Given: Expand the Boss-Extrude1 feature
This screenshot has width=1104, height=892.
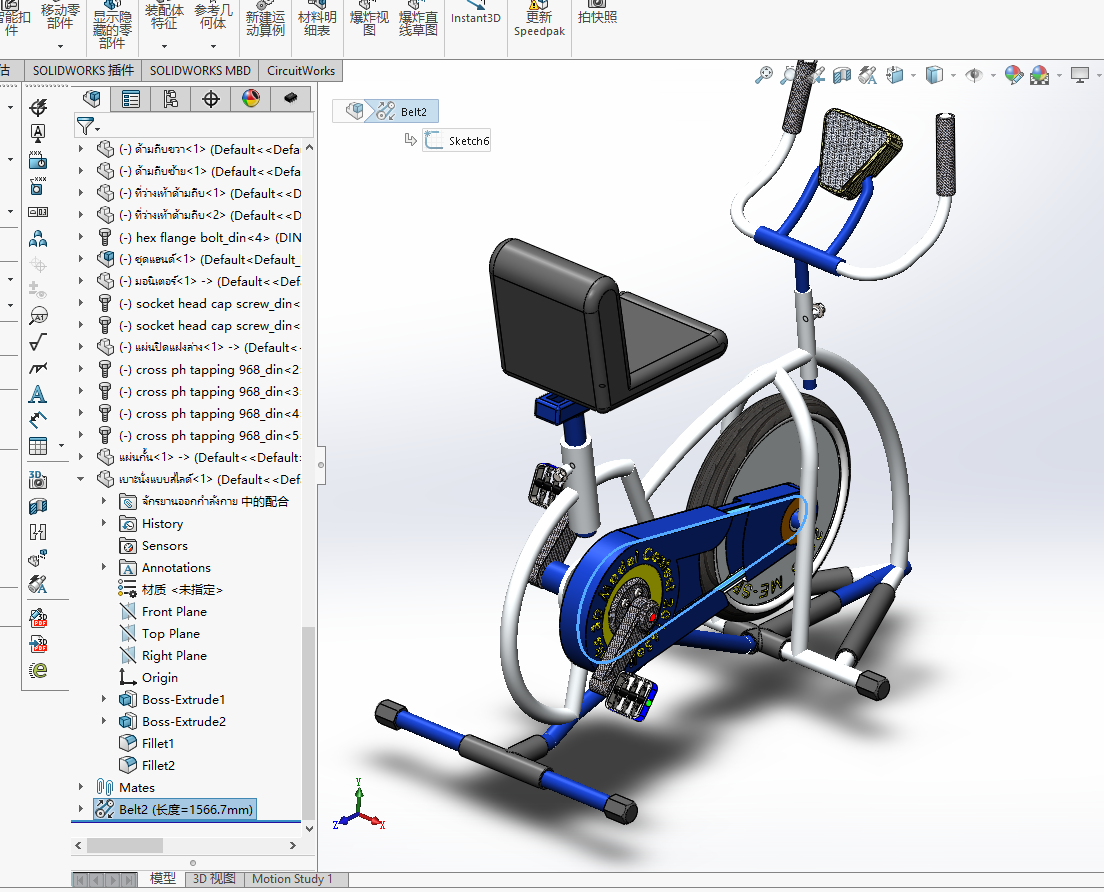Looking at the screenshot, I should 104,700.
